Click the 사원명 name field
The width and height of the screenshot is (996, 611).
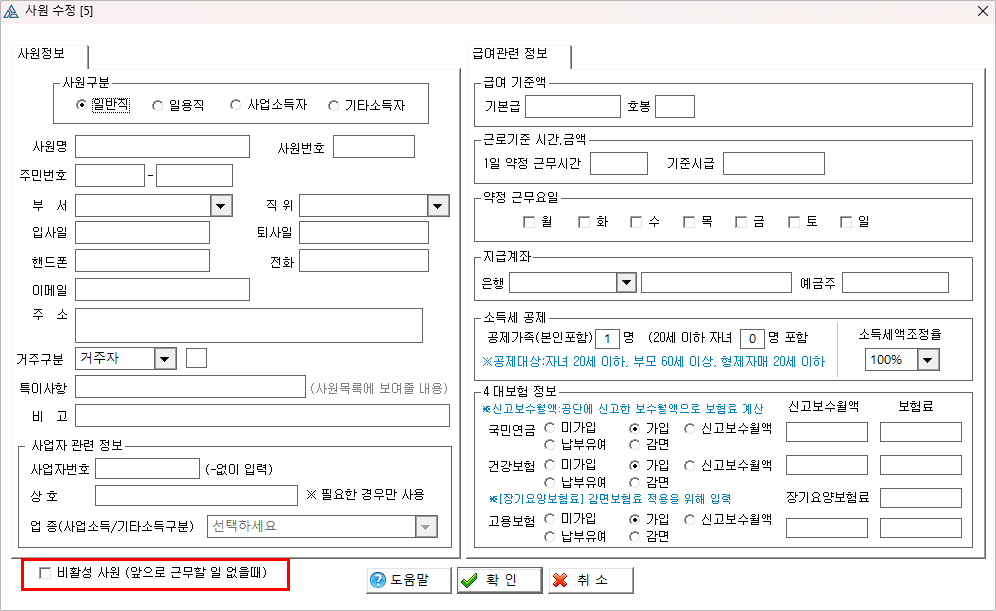(163, 147)
